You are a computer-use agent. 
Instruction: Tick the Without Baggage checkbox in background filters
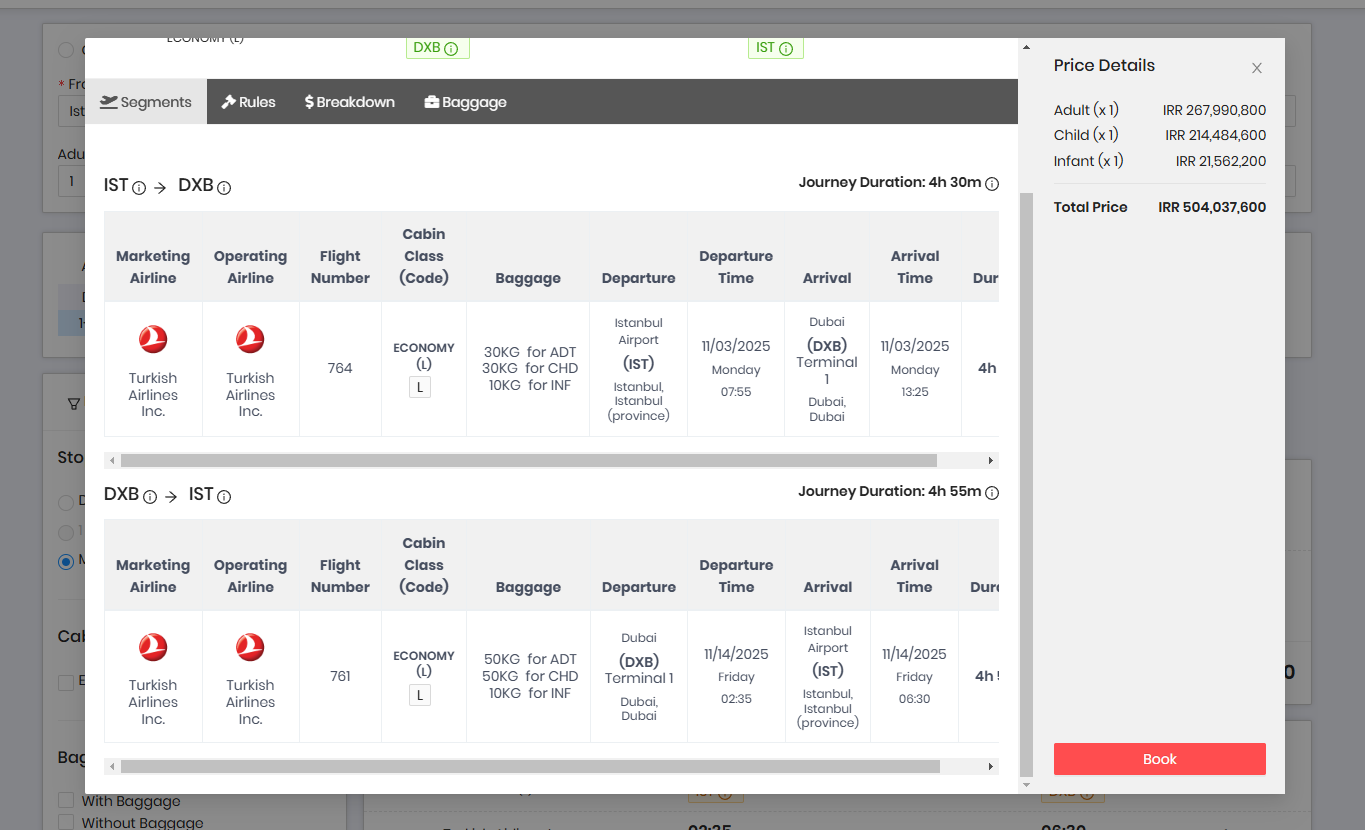[66, 823]
